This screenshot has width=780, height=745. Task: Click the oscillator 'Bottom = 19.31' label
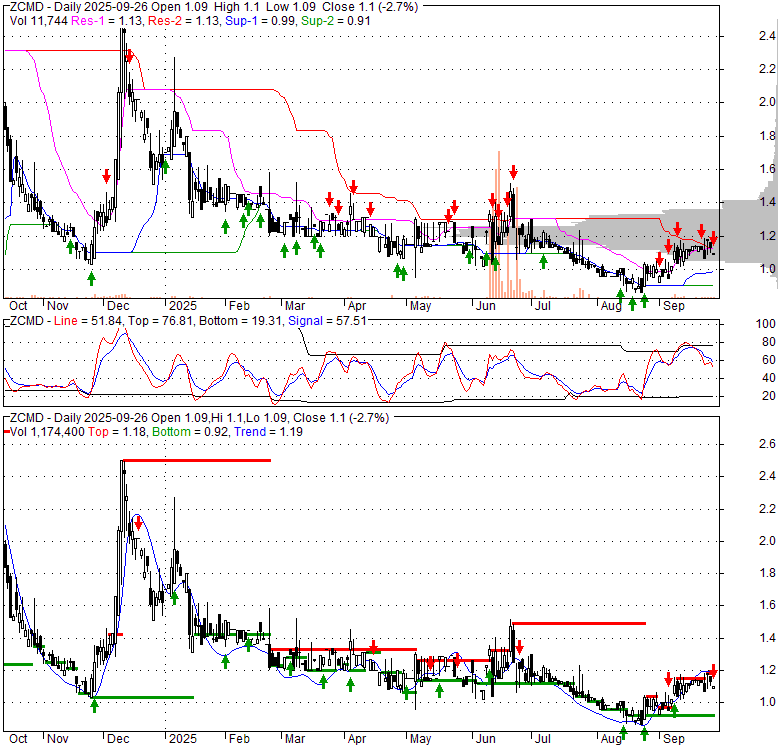point(241,321)
